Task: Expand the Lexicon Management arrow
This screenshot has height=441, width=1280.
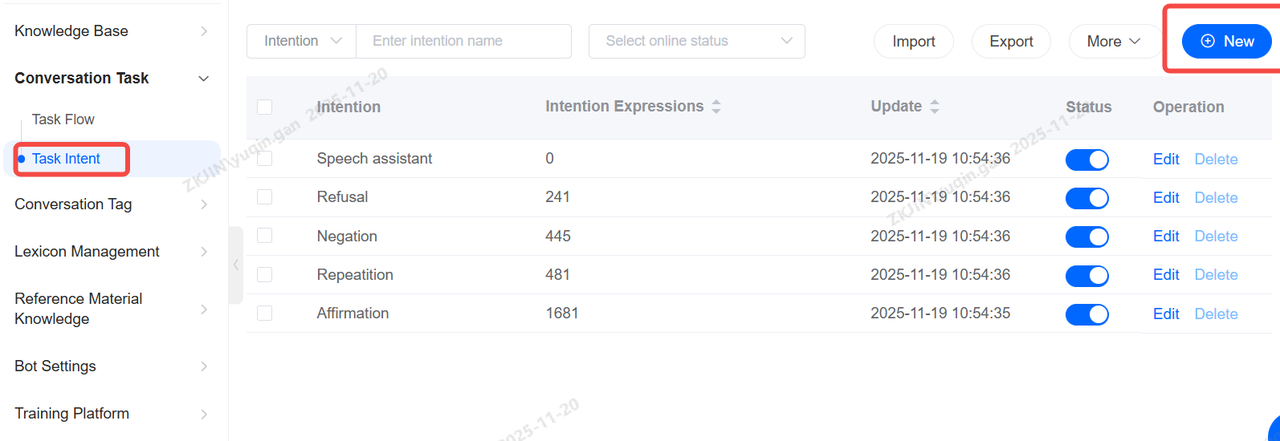Action: [204, 252]
